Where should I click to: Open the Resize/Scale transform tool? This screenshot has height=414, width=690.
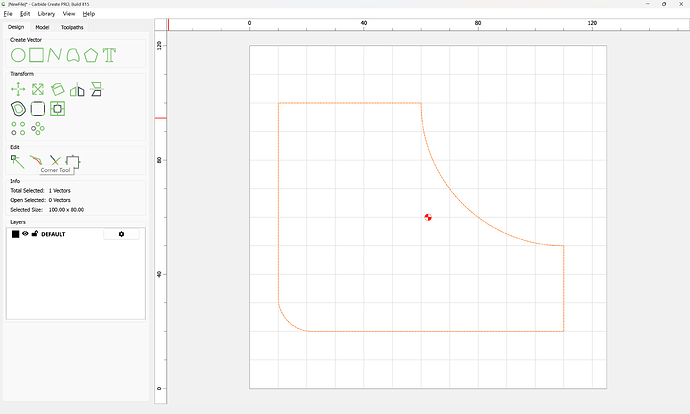(x=38, y=89)
